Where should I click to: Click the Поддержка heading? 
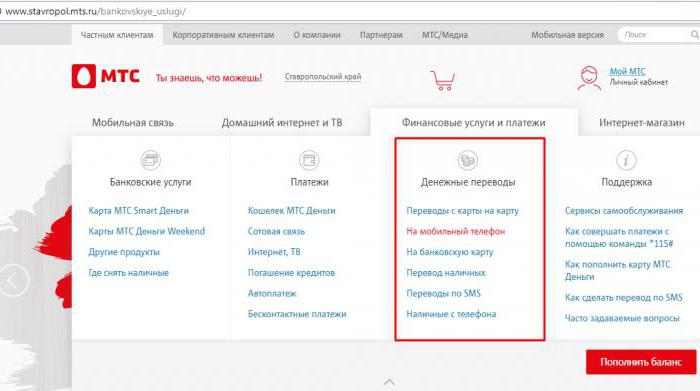tap(626, 182)
